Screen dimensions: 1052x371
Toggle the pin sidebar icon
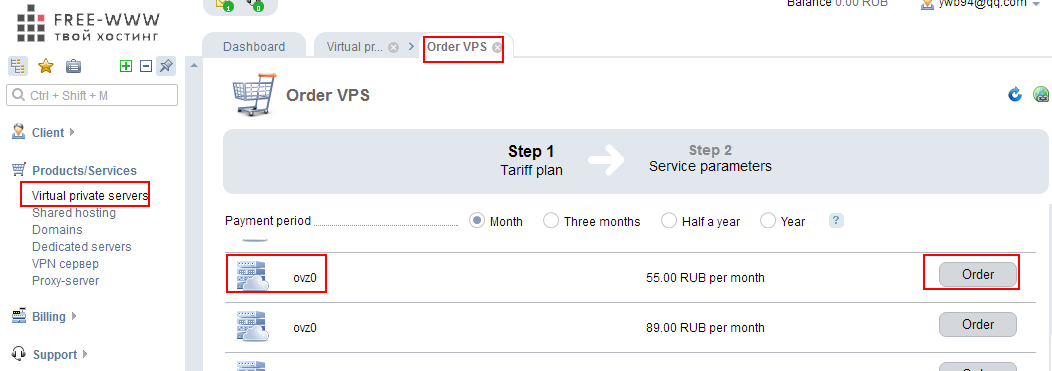166,66
